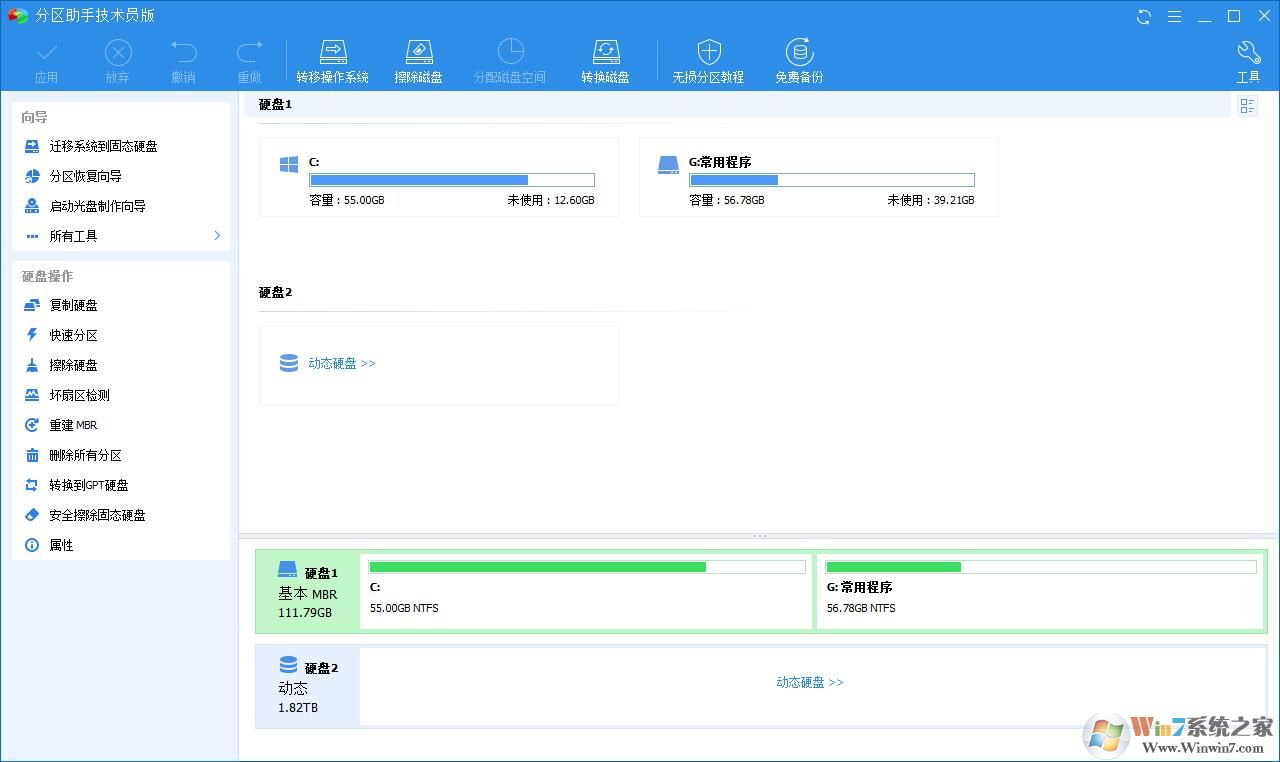
Task: Open the hamburger menu at top right
Action: [1174, 16]
